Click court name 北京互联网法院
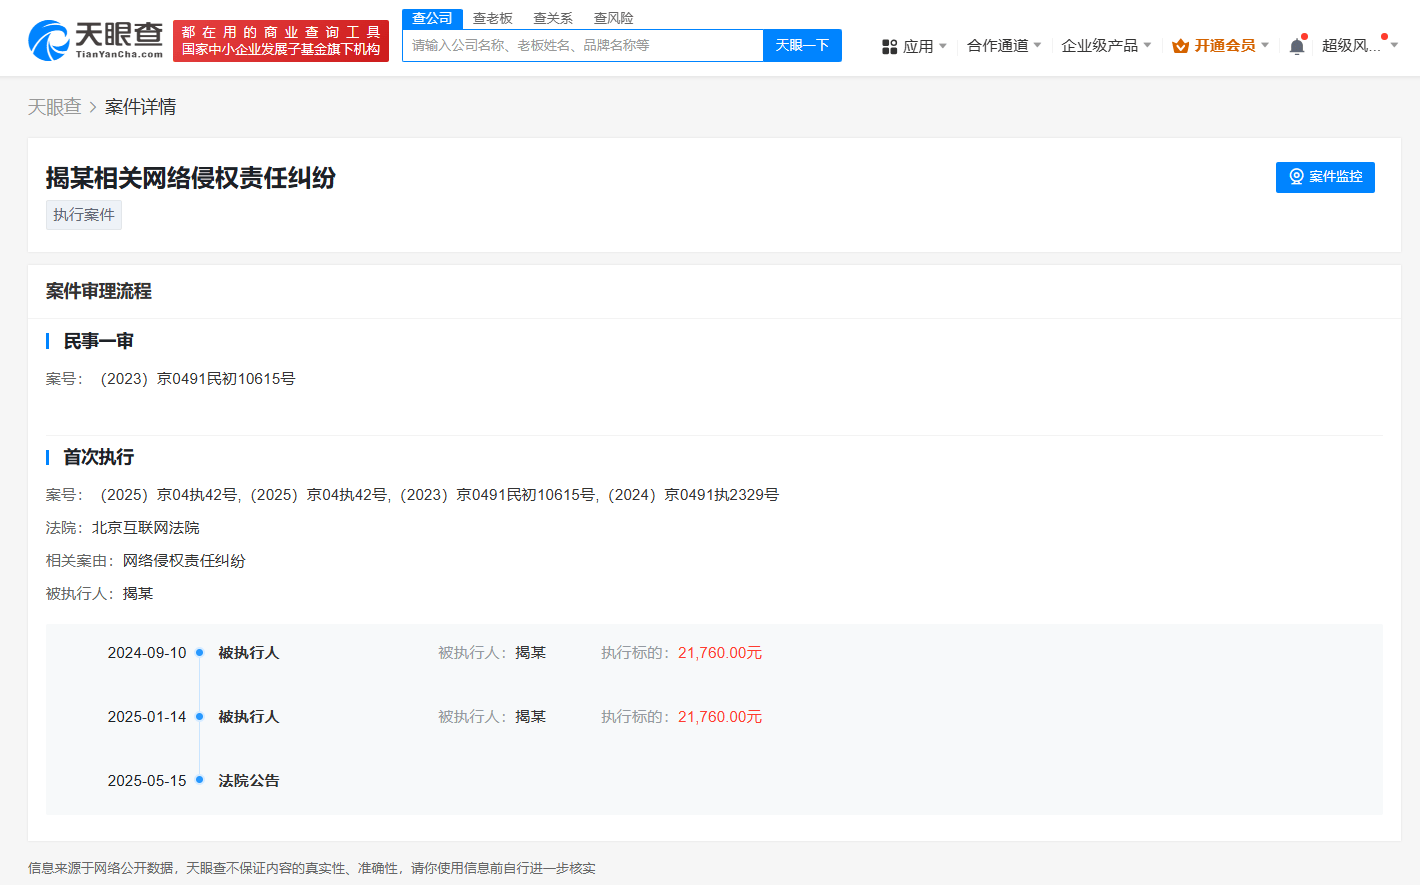 (x=146, y=528)
